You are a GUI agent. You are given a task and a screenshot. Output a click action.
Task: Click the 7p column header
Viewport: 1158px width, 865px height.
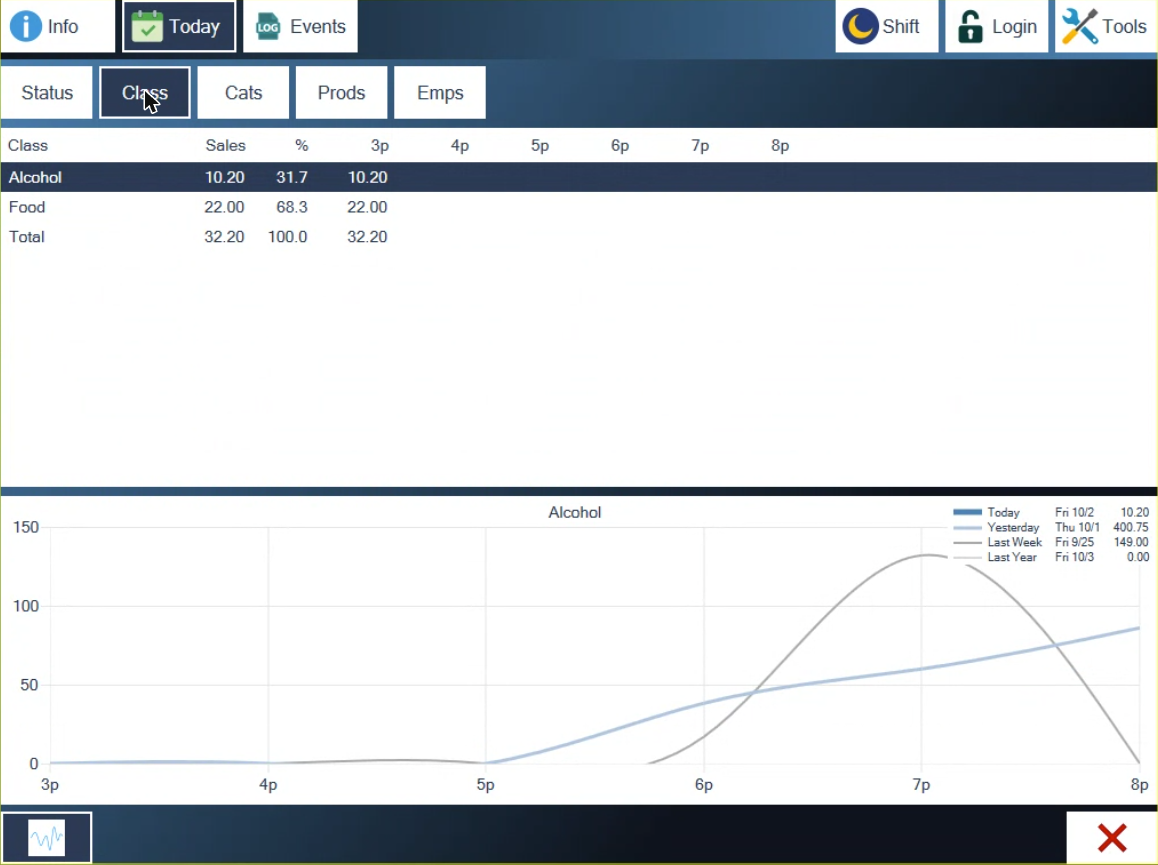(700, 146)
